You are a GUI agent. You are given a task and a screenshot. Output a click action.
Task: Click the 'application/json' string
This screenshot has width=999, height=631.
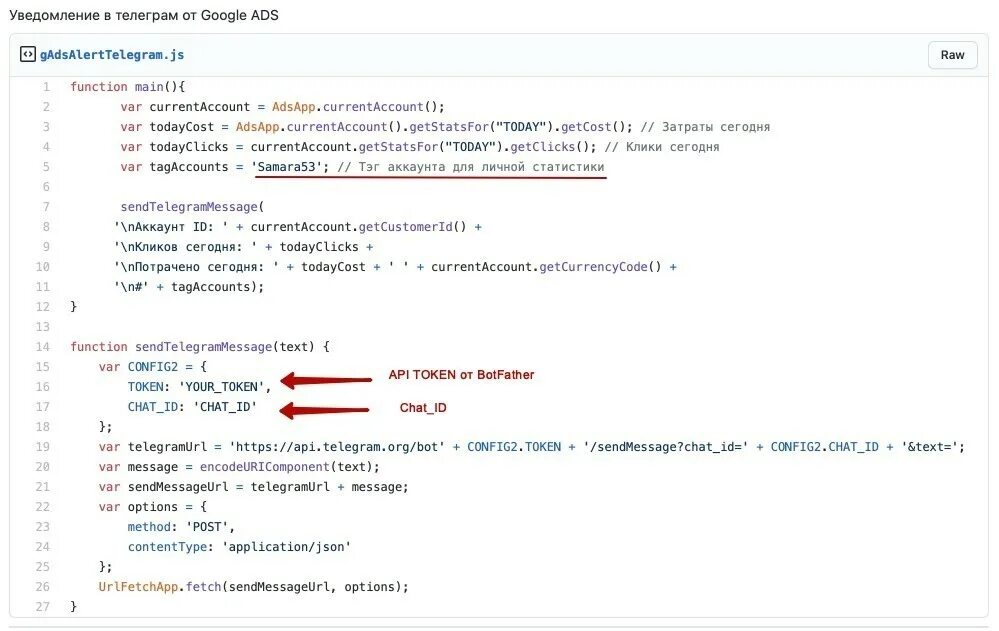(x=287, y=547)
